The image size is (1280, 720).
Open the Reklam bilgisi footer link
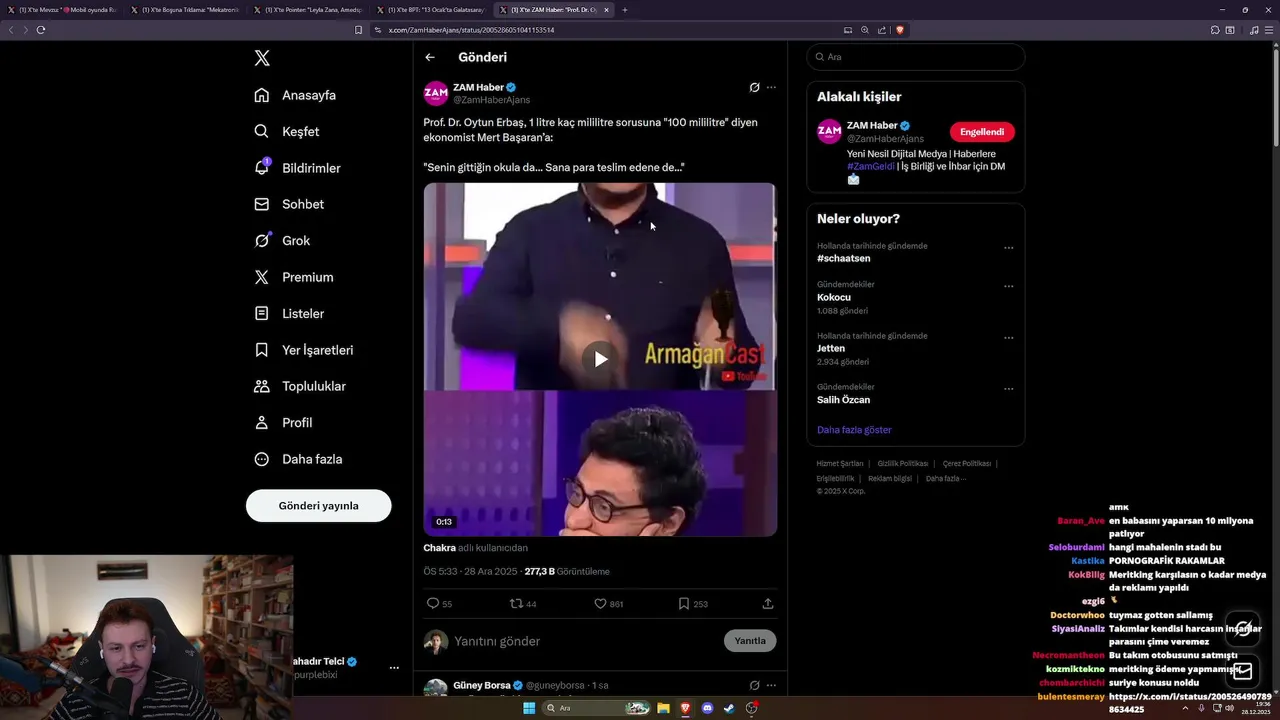890,478
